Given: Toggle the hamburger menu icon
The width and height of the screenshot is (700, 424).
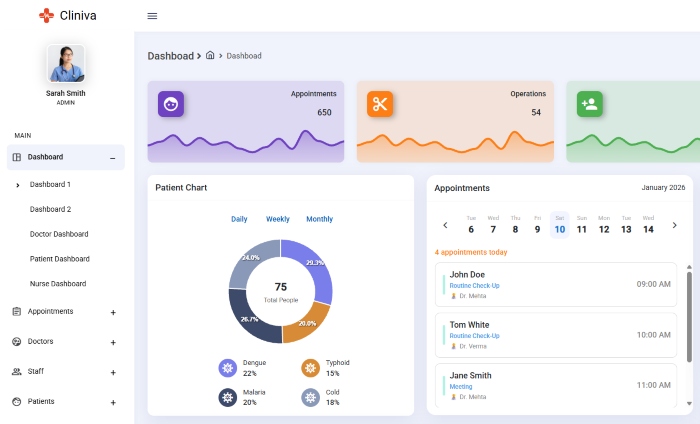Looking at the screenshot, I should click(152, 16).
